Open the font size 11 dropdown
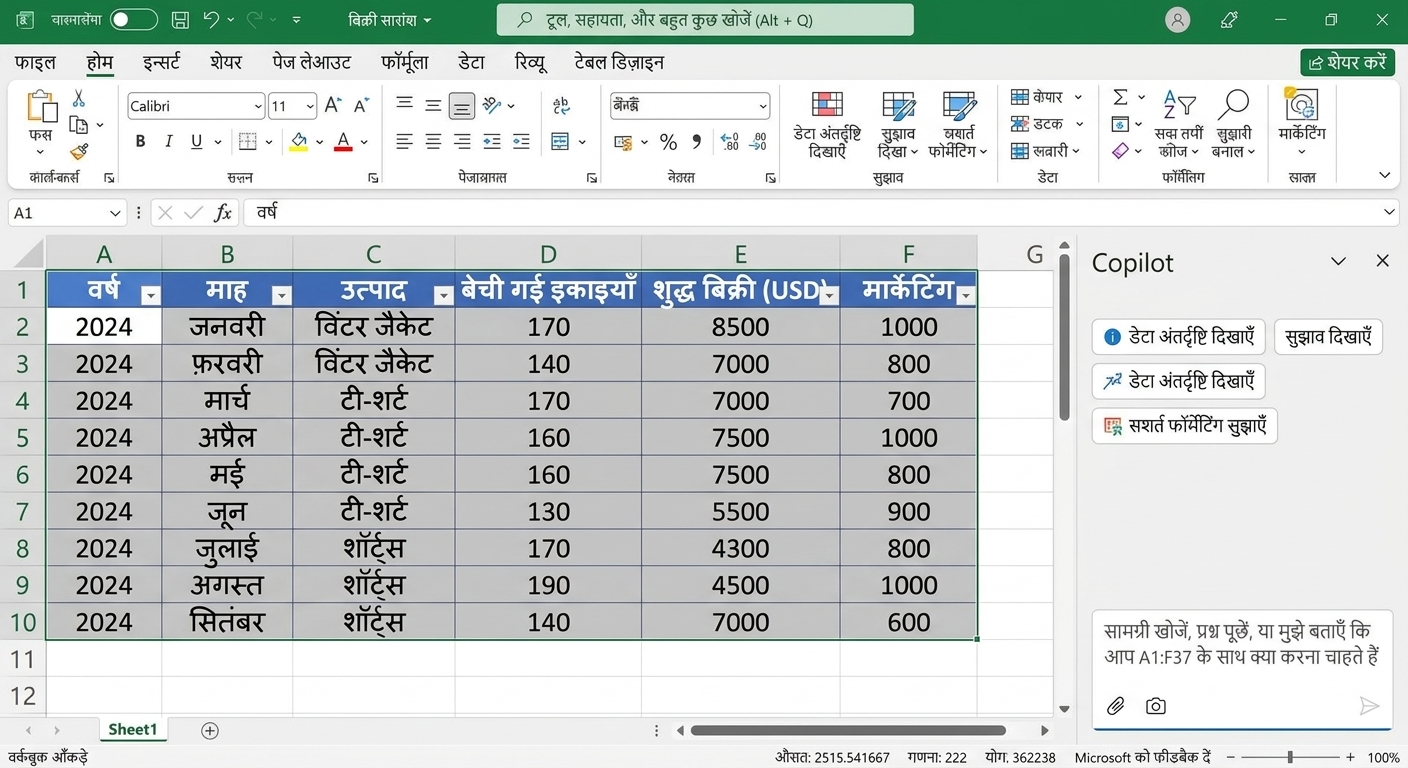The height and width of the screenshot is (768, 1408). tap(311, 106)
